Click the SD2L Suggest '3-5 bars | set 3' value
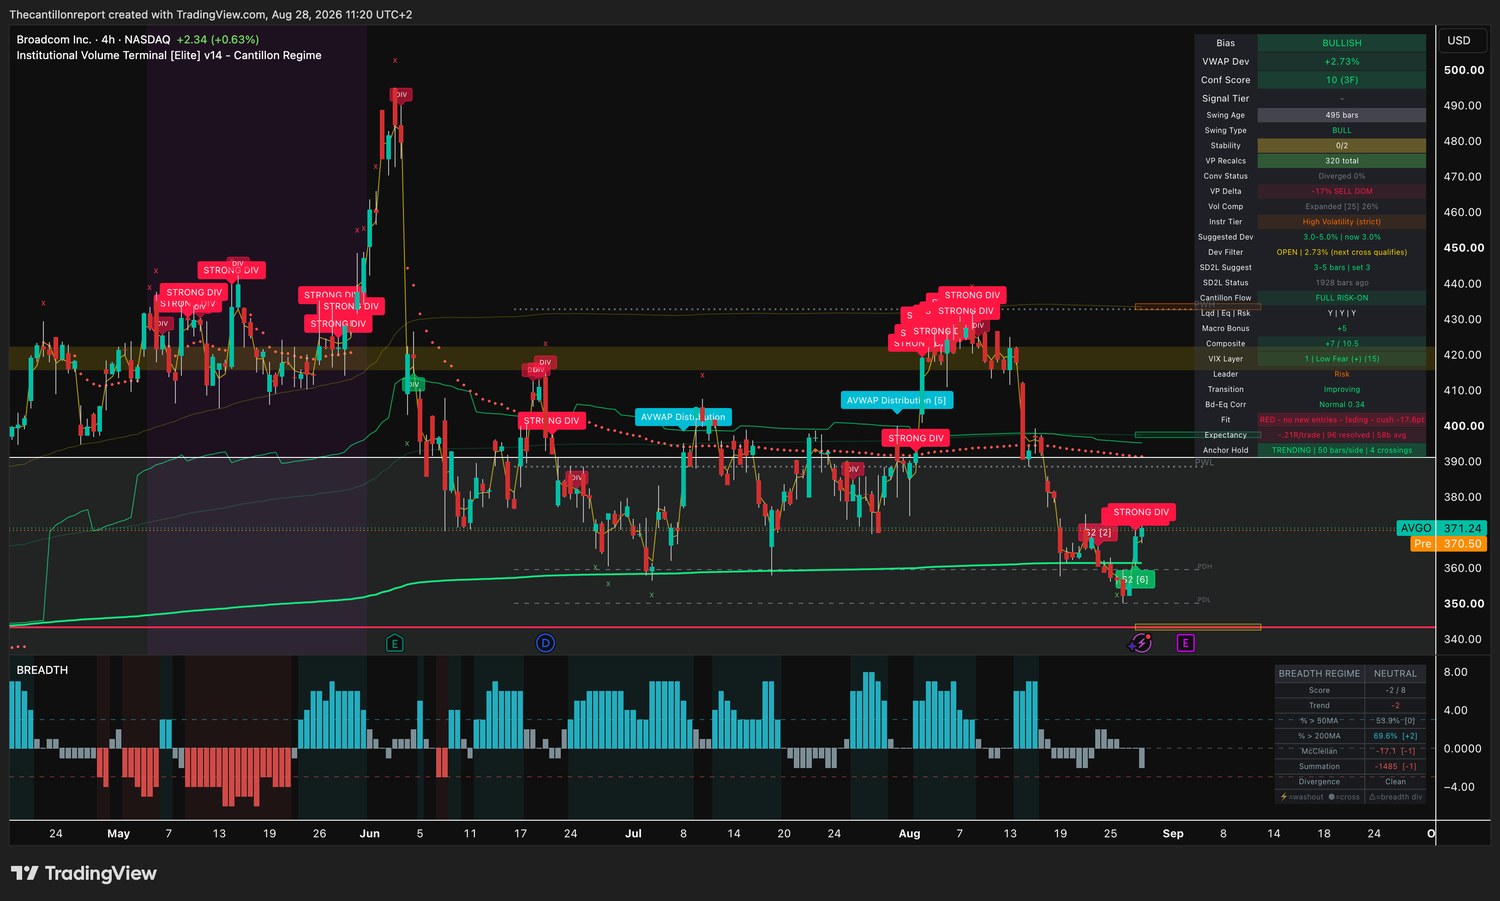This screenshot has width=1500, height=901. (1341, 268)
